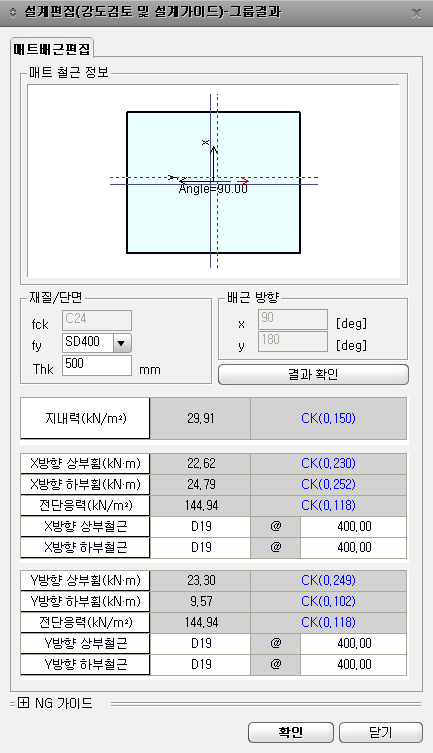Click the fck C24 field

point(96,320)
